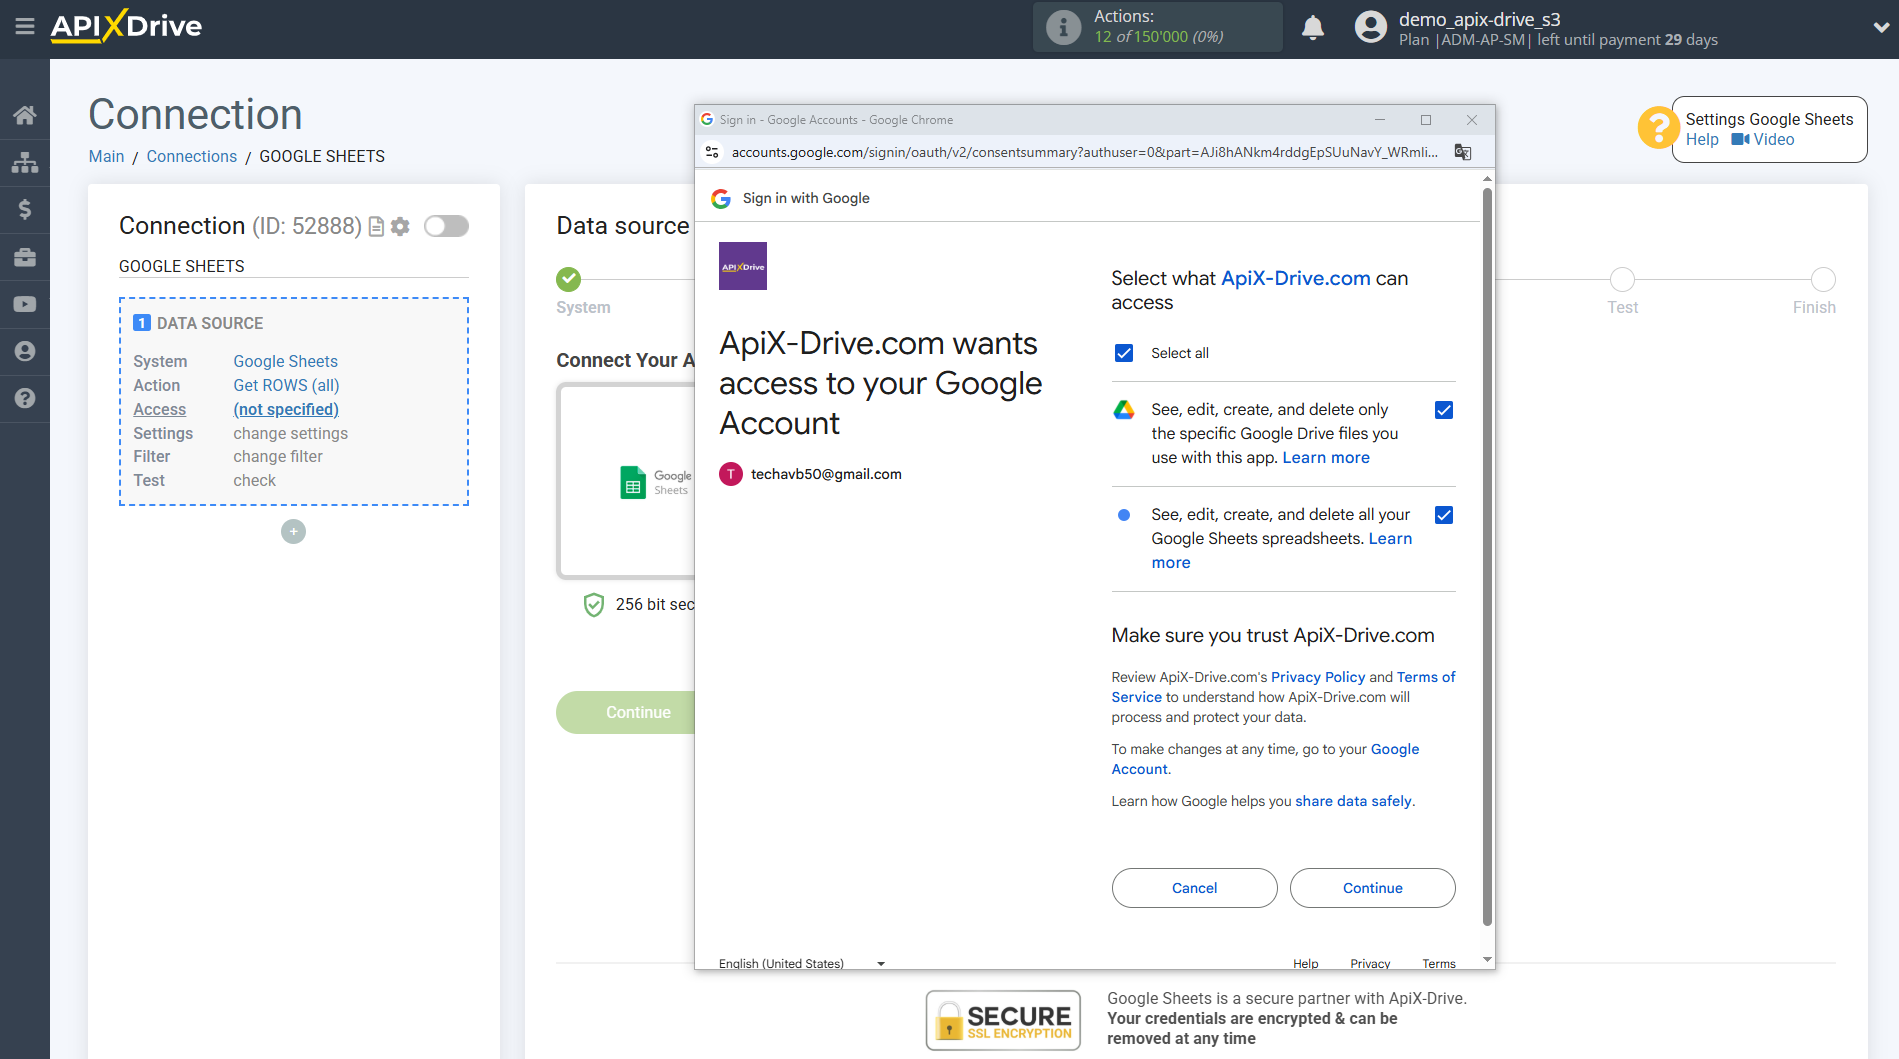Open the connections sitemap icon in sidebar
The height and width of the screenshot is (1059, 1899).
[24, 162]
